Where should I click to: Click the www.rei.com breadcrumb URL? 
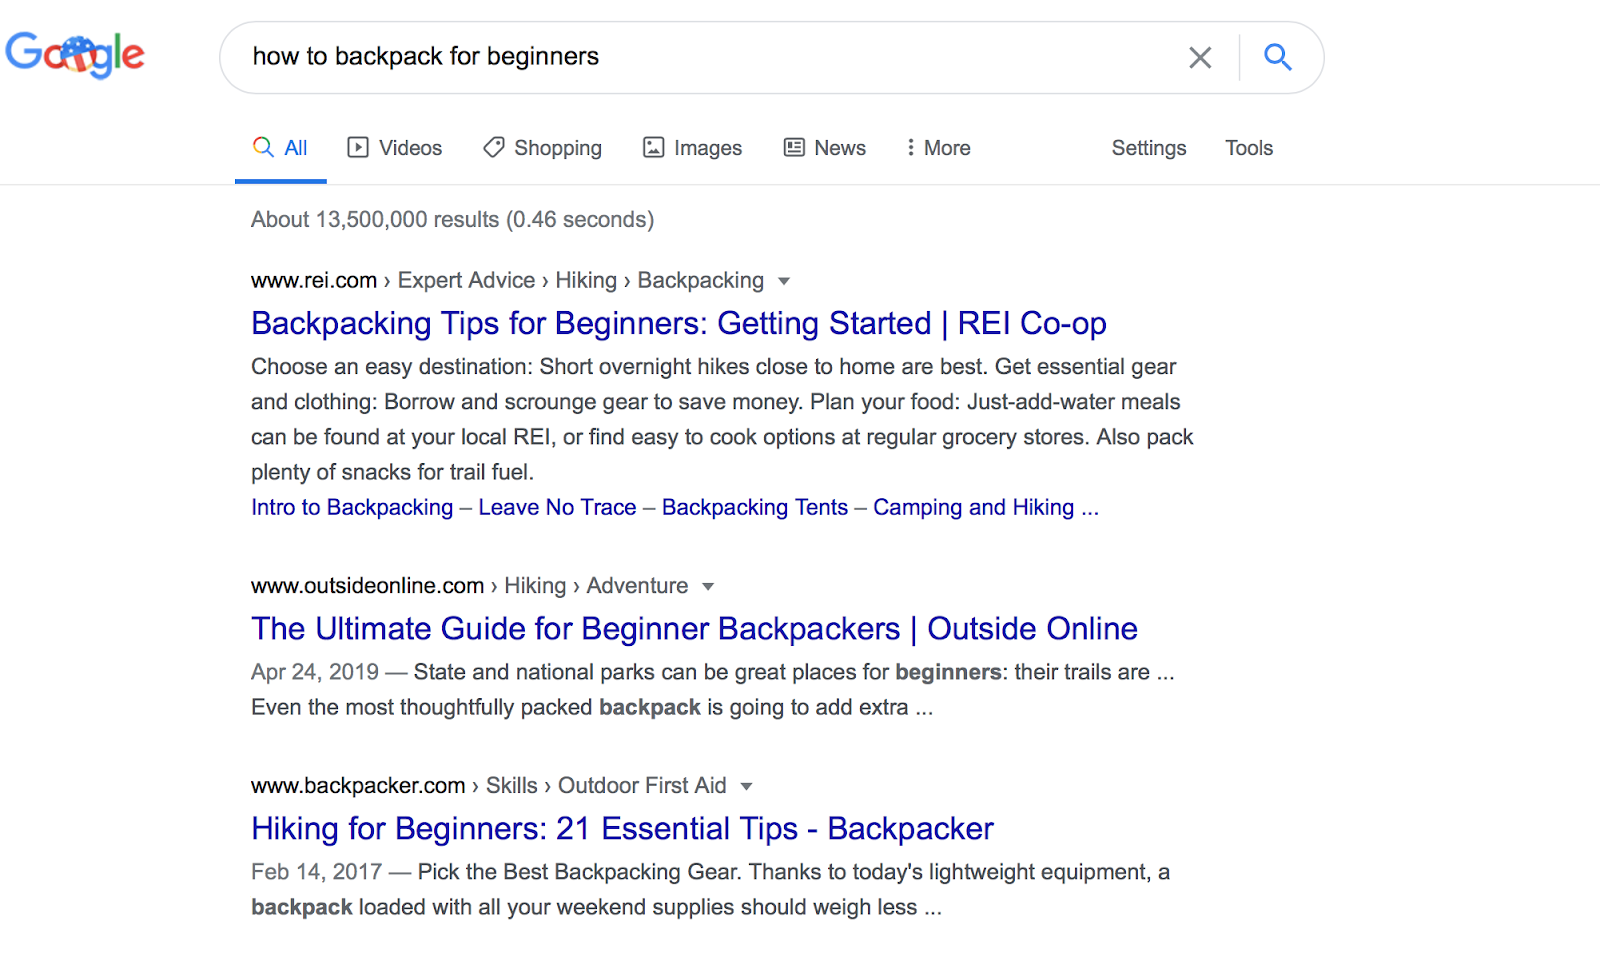[x=314, y=281]
